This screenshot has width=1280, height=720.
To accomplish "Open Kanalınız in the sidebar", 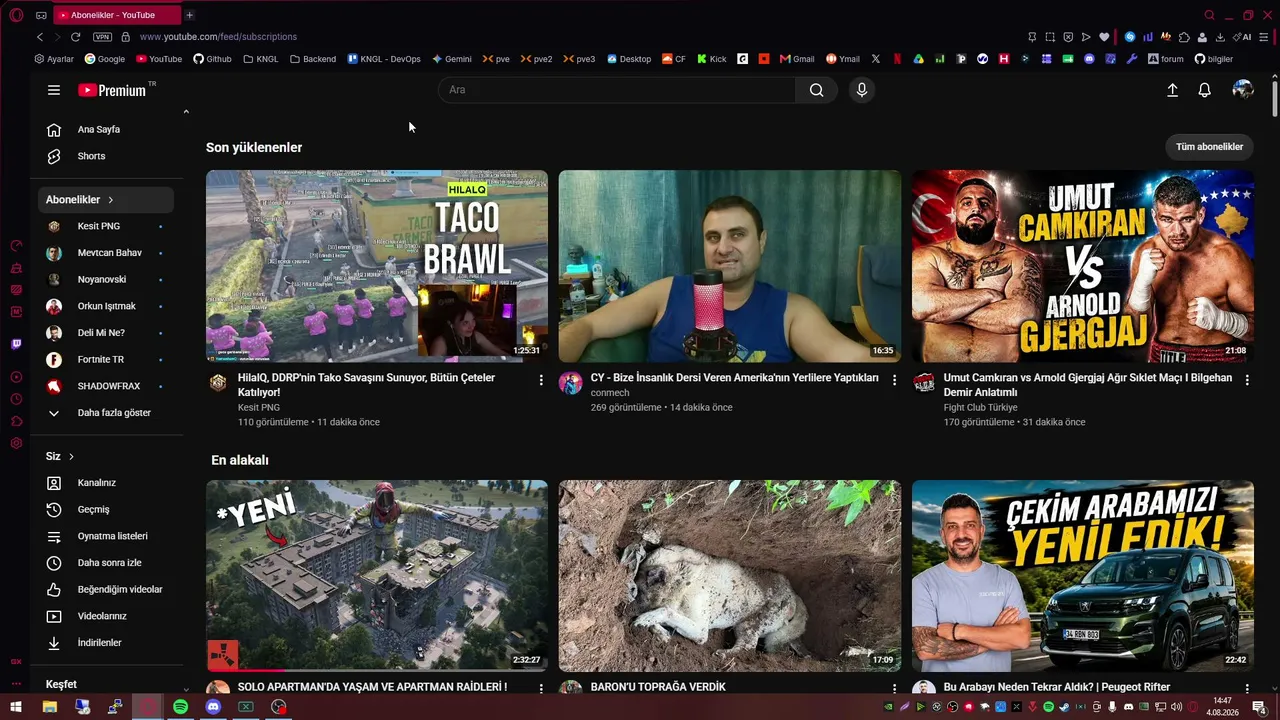I will 108,483.
